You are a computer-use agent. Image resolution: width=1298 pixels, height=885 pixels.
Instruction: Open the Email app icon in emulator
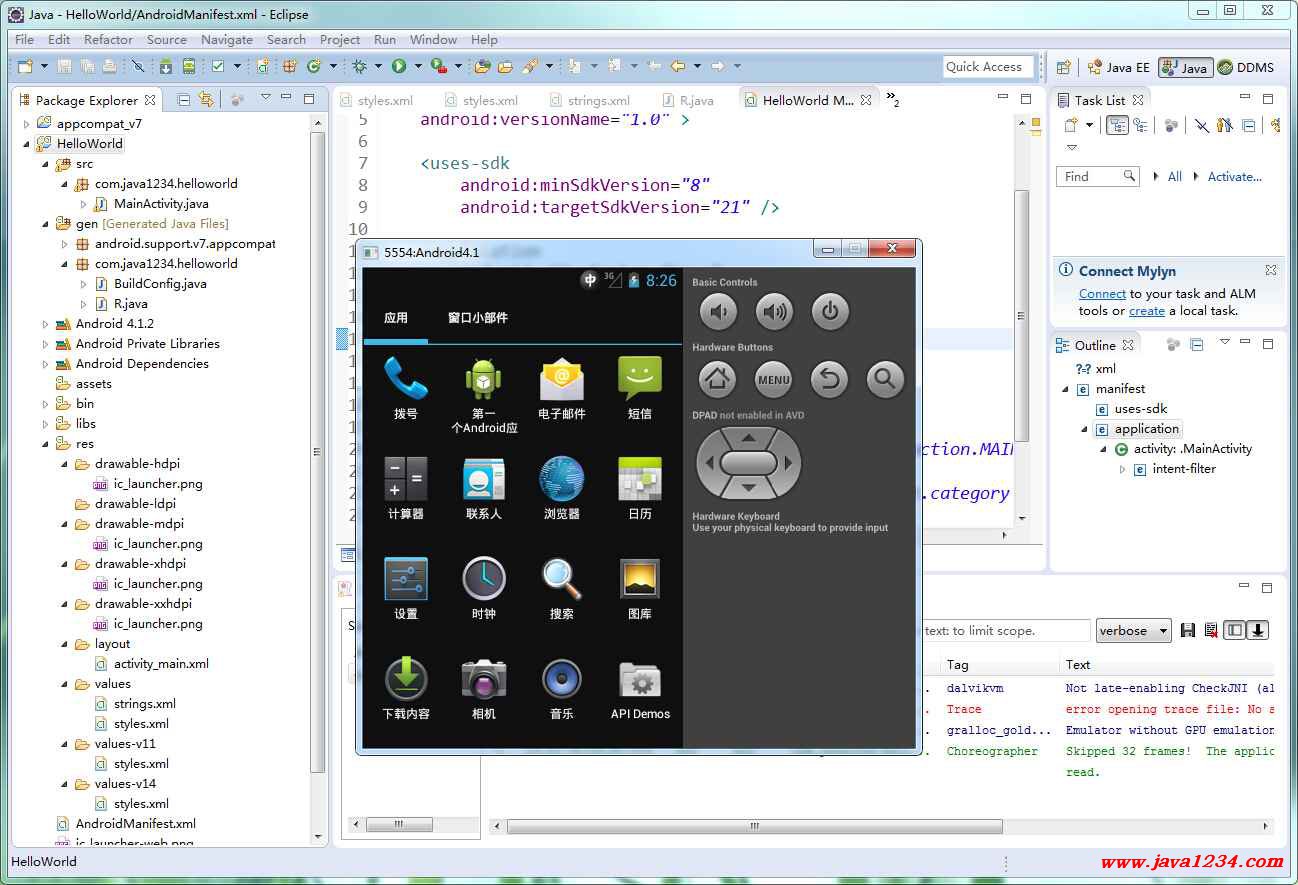click(x=561, y=388)
